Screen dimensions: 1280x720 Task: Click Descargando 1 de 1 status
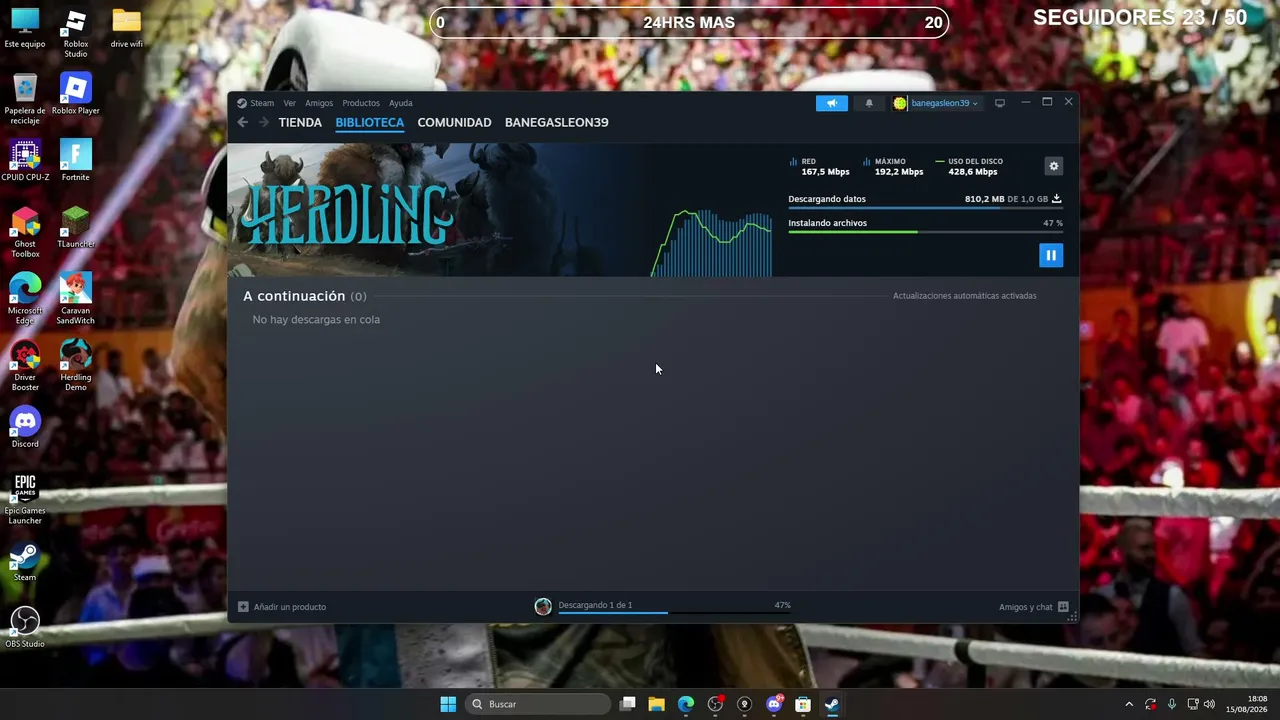click(x=595, y=605)
